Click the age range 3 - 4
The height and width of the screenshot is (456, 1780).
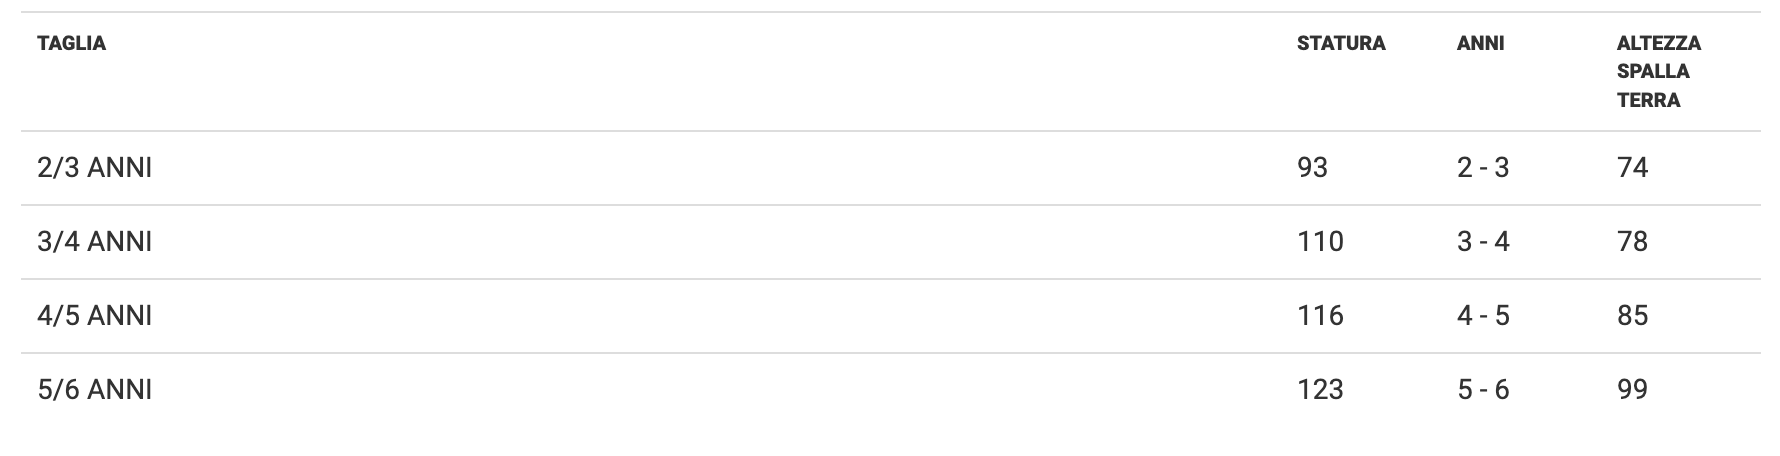(x=1483, y=242)
